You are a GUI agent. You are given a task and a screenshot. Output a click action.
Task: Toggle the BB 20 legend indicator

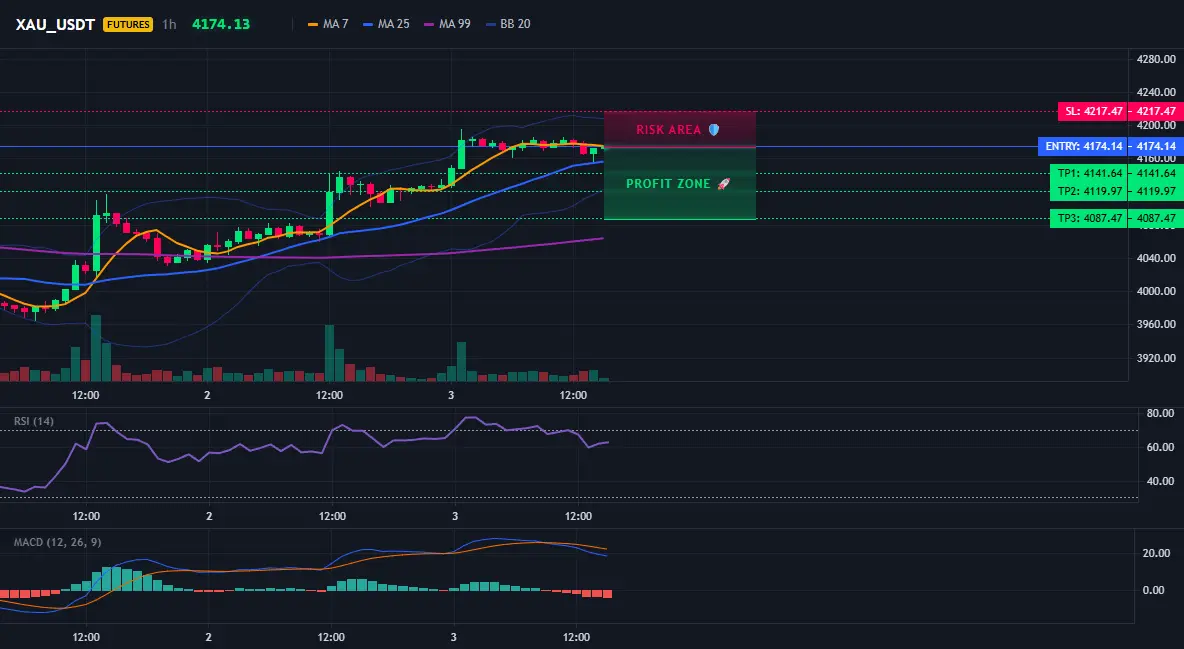coord(508,24)
